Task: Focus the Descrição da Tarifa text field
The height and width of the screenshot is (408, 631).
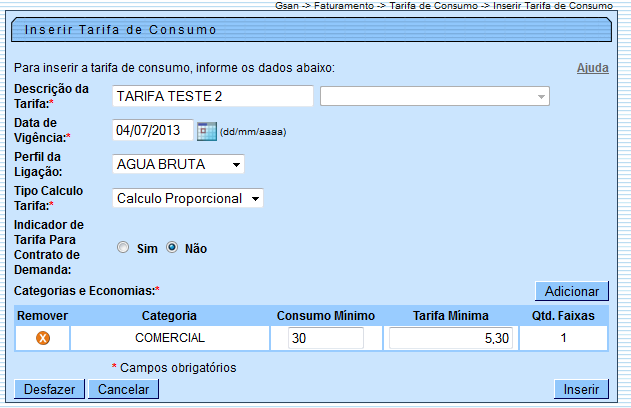Action: tap(213, 96)
